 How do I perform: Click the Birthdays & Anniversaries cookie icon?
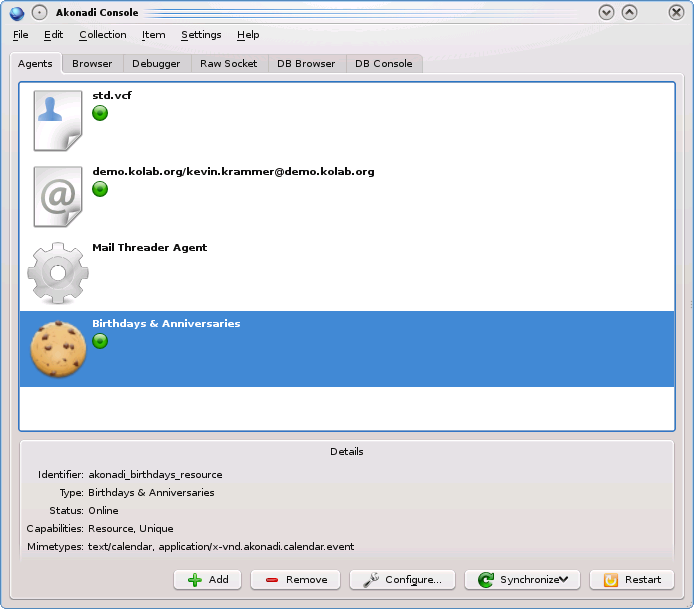point(58,349)
